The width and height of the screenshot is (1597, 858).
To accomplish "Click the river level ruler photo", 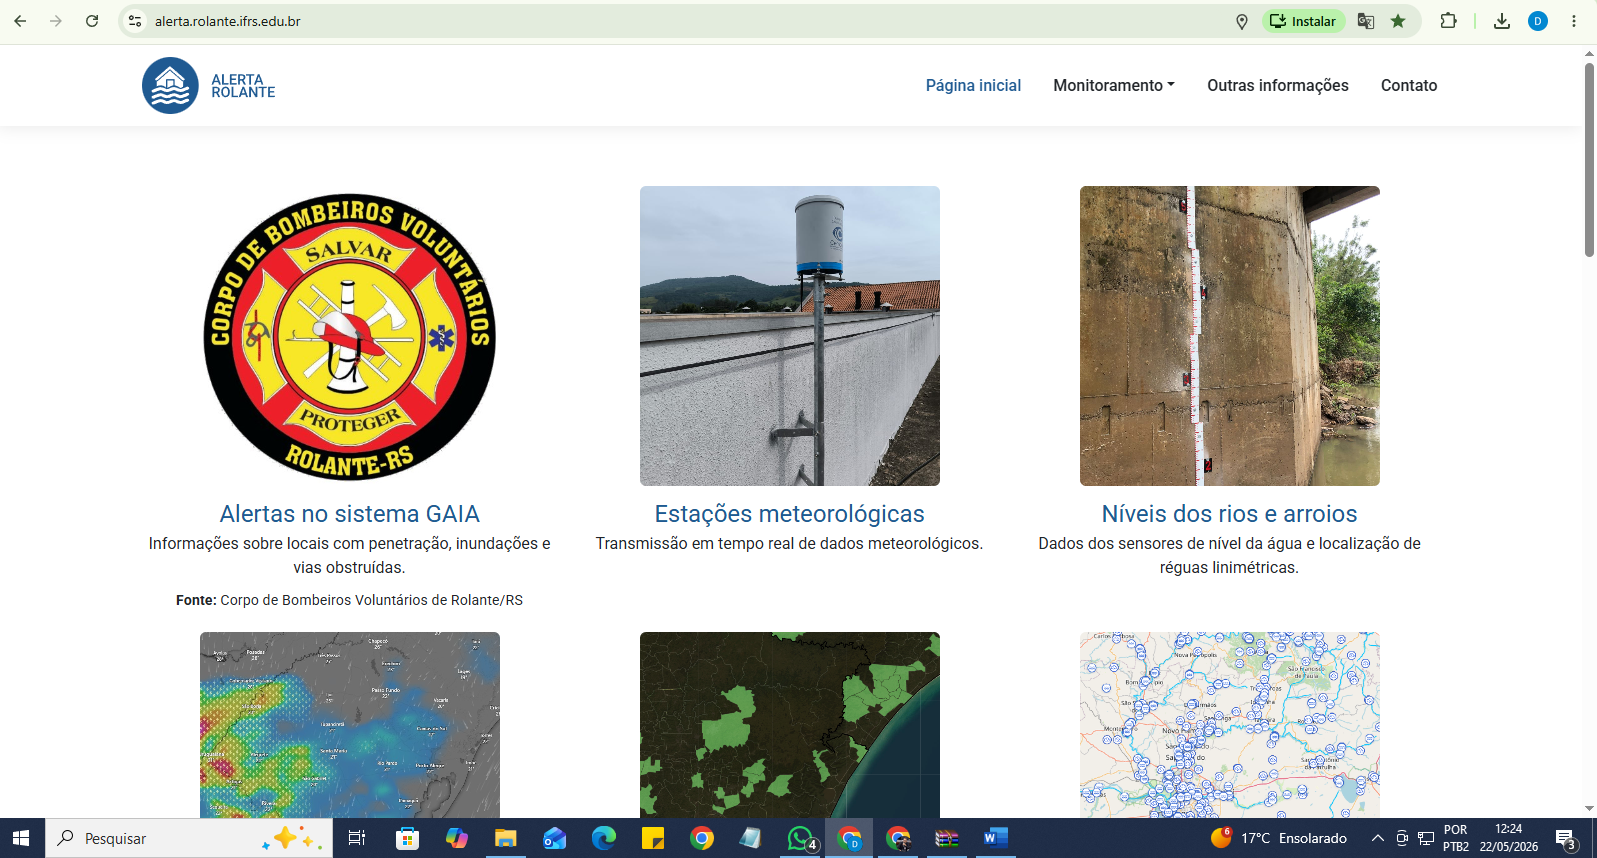I will click(1230, 336).
